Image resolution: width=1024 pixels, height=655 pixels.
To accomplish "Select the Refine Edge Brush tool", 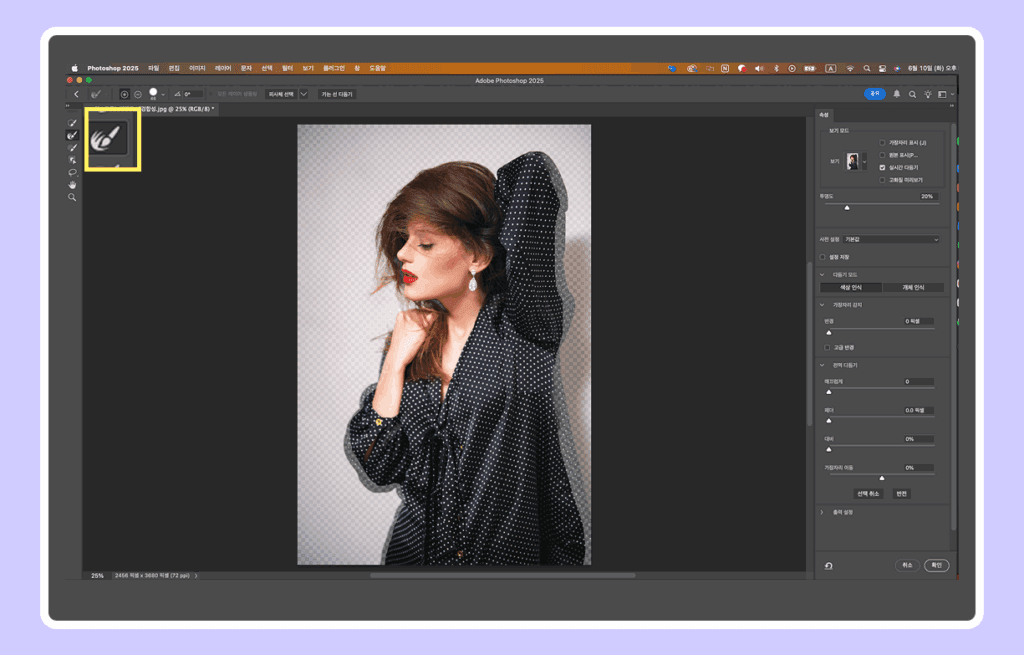I will [x=72, y=135].
